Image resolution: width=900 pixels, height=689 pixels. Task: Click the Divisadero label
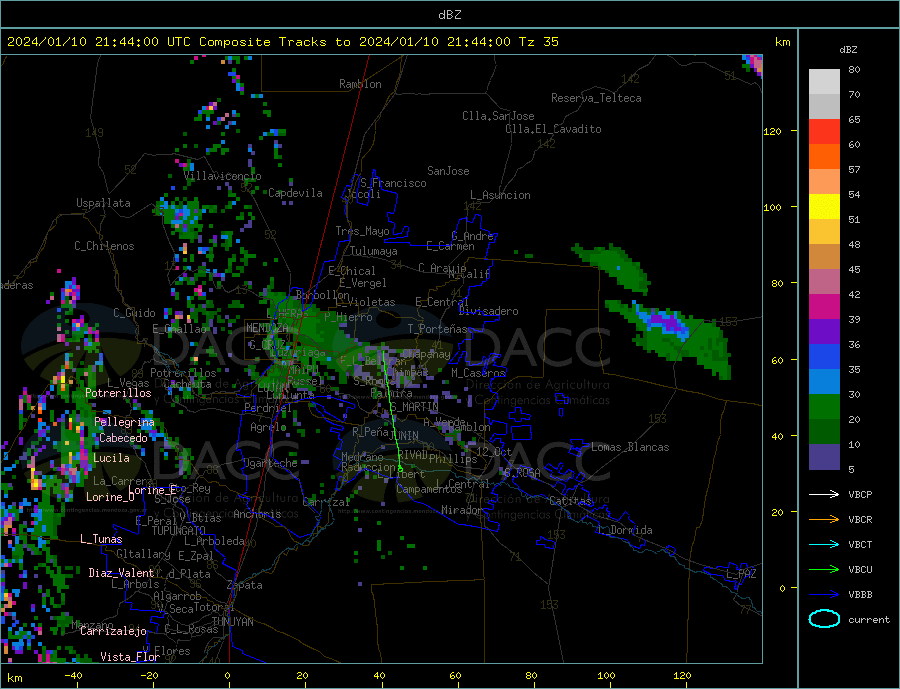[488, 311]
